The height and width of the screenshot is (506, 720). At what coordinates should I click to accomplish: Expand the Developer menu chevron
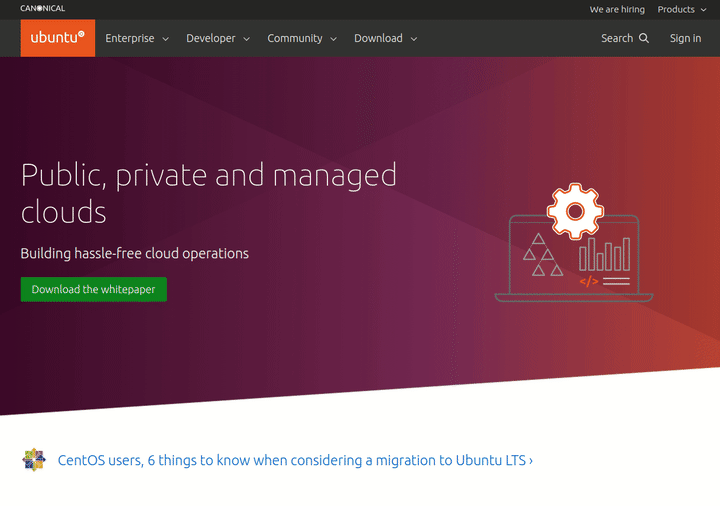247,39
